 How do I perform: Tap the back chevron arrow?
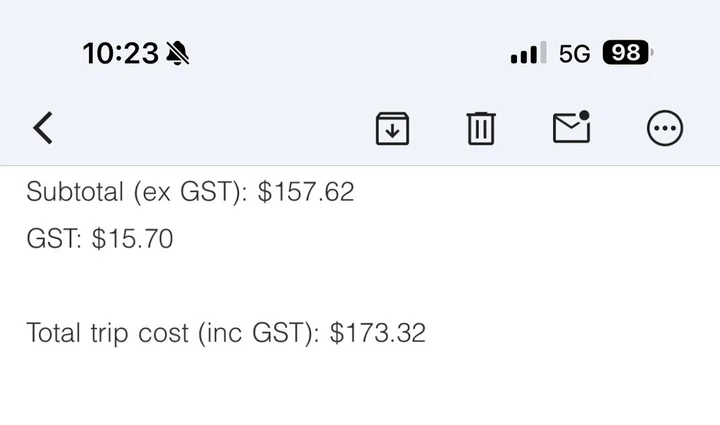tap(43, 128)
